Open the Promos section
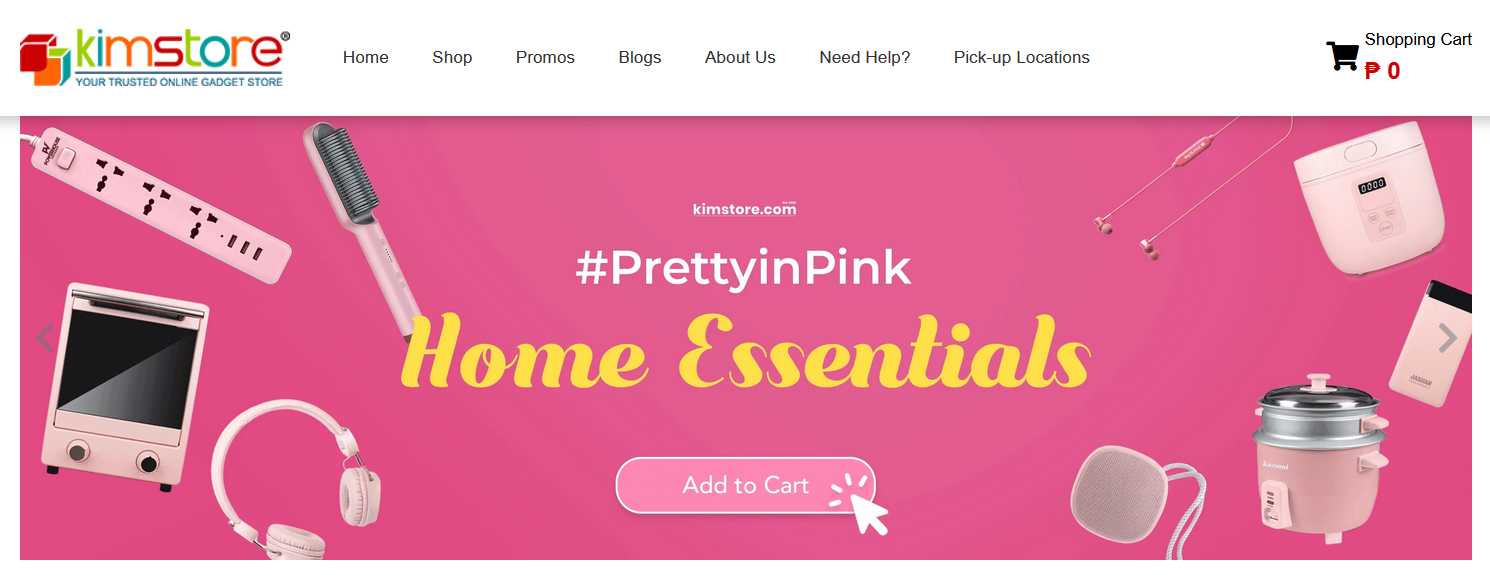 [x=545, y=57]
